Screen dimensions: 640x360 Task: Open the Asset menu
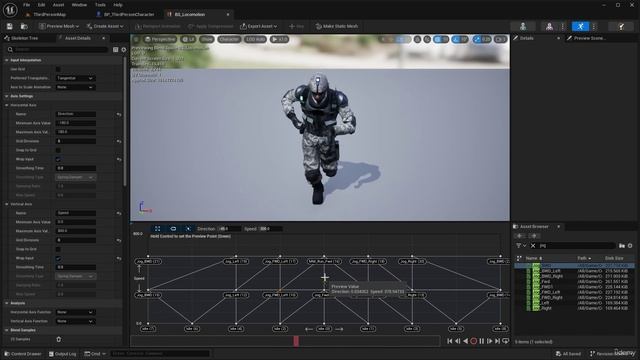coord(58,5)
